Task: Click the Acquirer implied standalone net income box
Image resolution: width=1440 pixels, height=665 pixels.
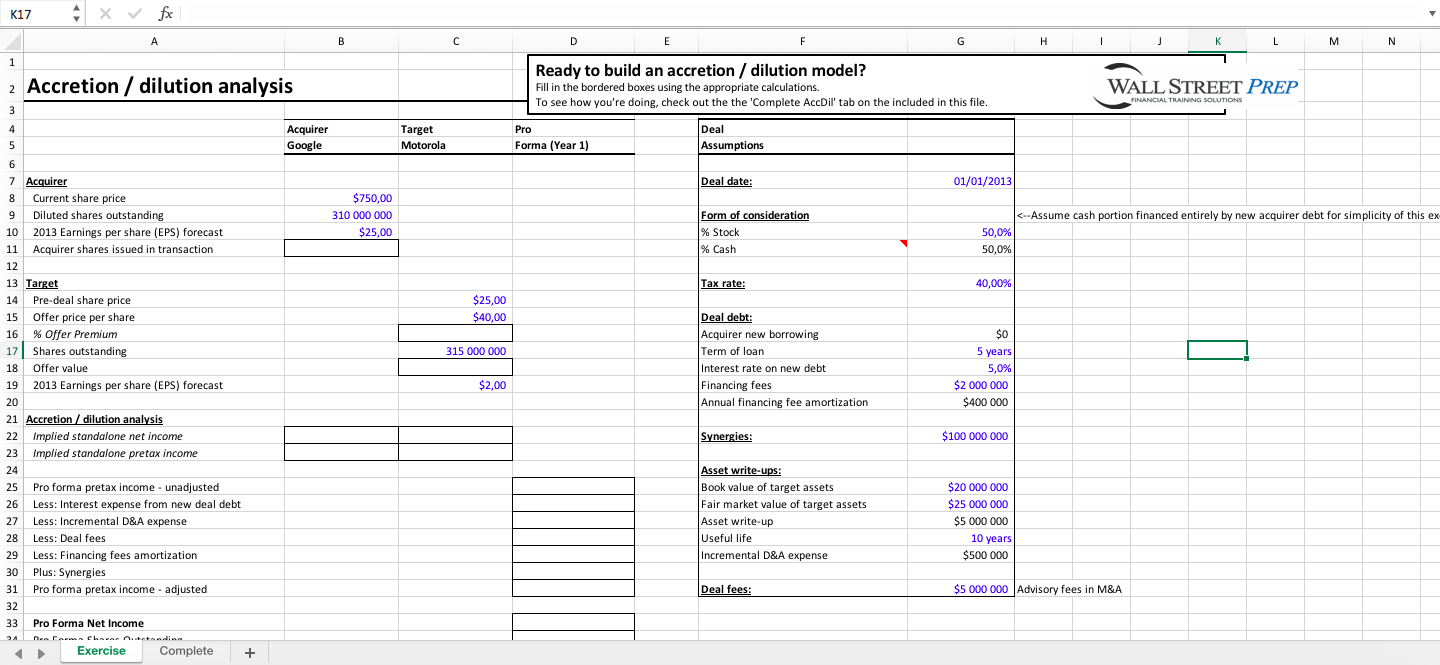Action: (x=341, y=436)
